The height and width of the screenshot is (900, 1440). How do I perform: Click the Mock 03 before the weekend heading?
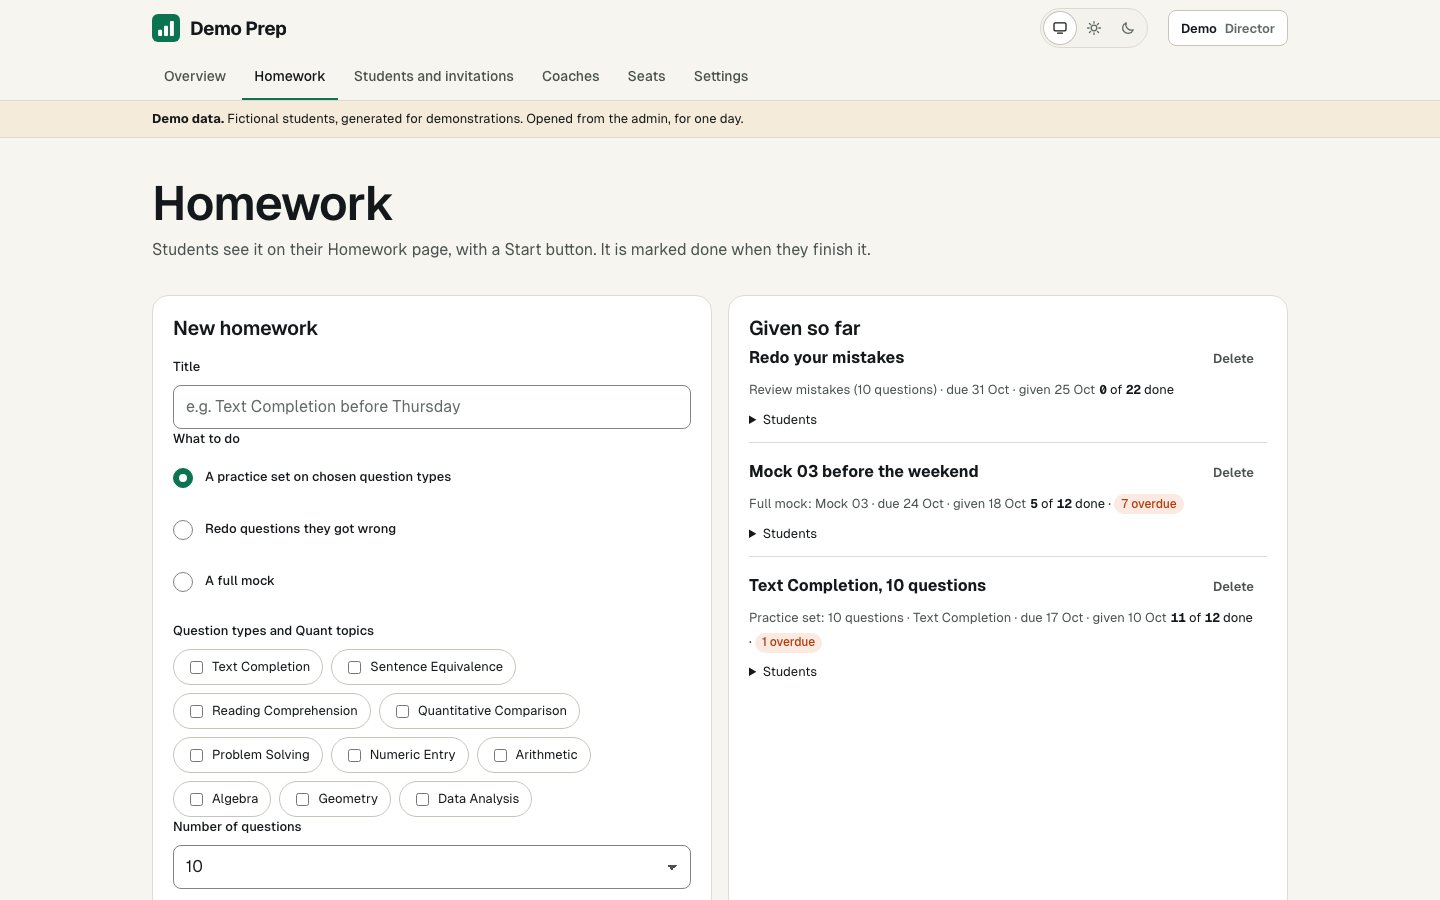[x=864, y=472]
